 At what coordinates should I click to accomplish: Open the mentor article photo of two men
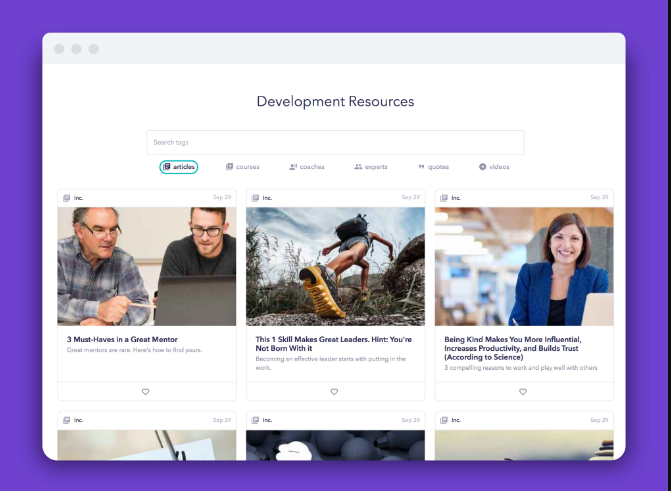click(x=147, y=266)
